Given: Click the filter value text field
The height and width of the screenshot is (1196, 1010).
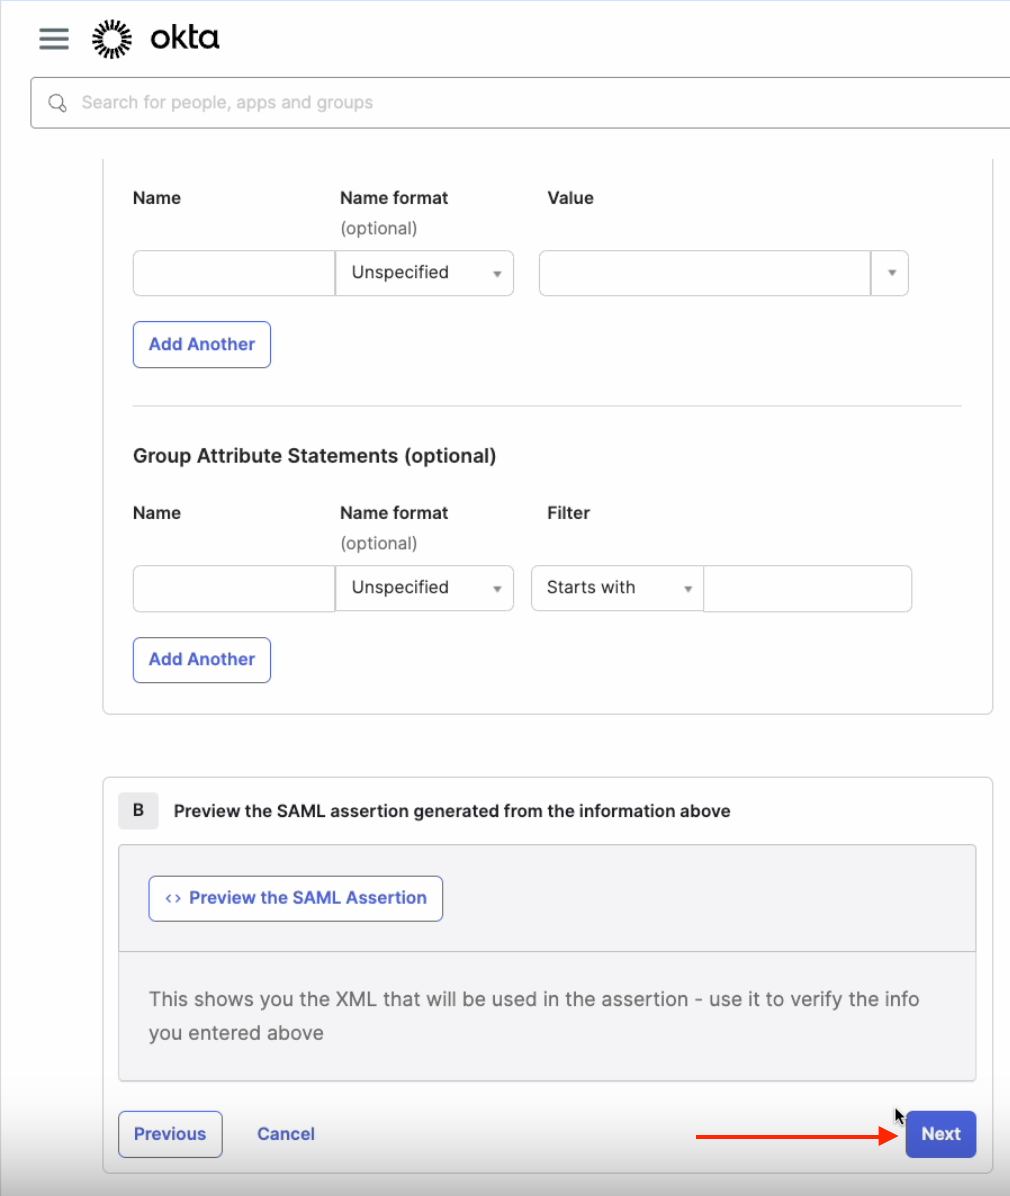Looking at the screenshot, I should click(807, 588).
